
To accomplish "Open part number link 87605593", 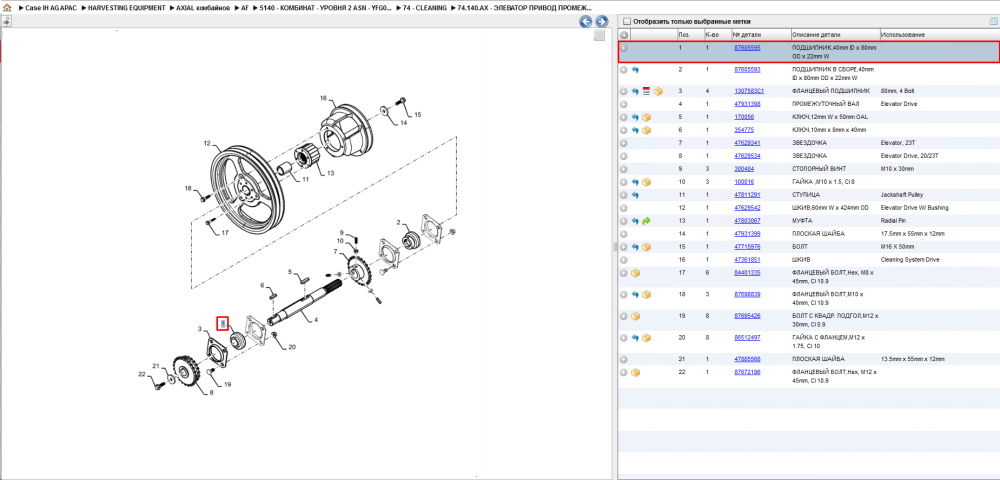I will click(747, 69).
